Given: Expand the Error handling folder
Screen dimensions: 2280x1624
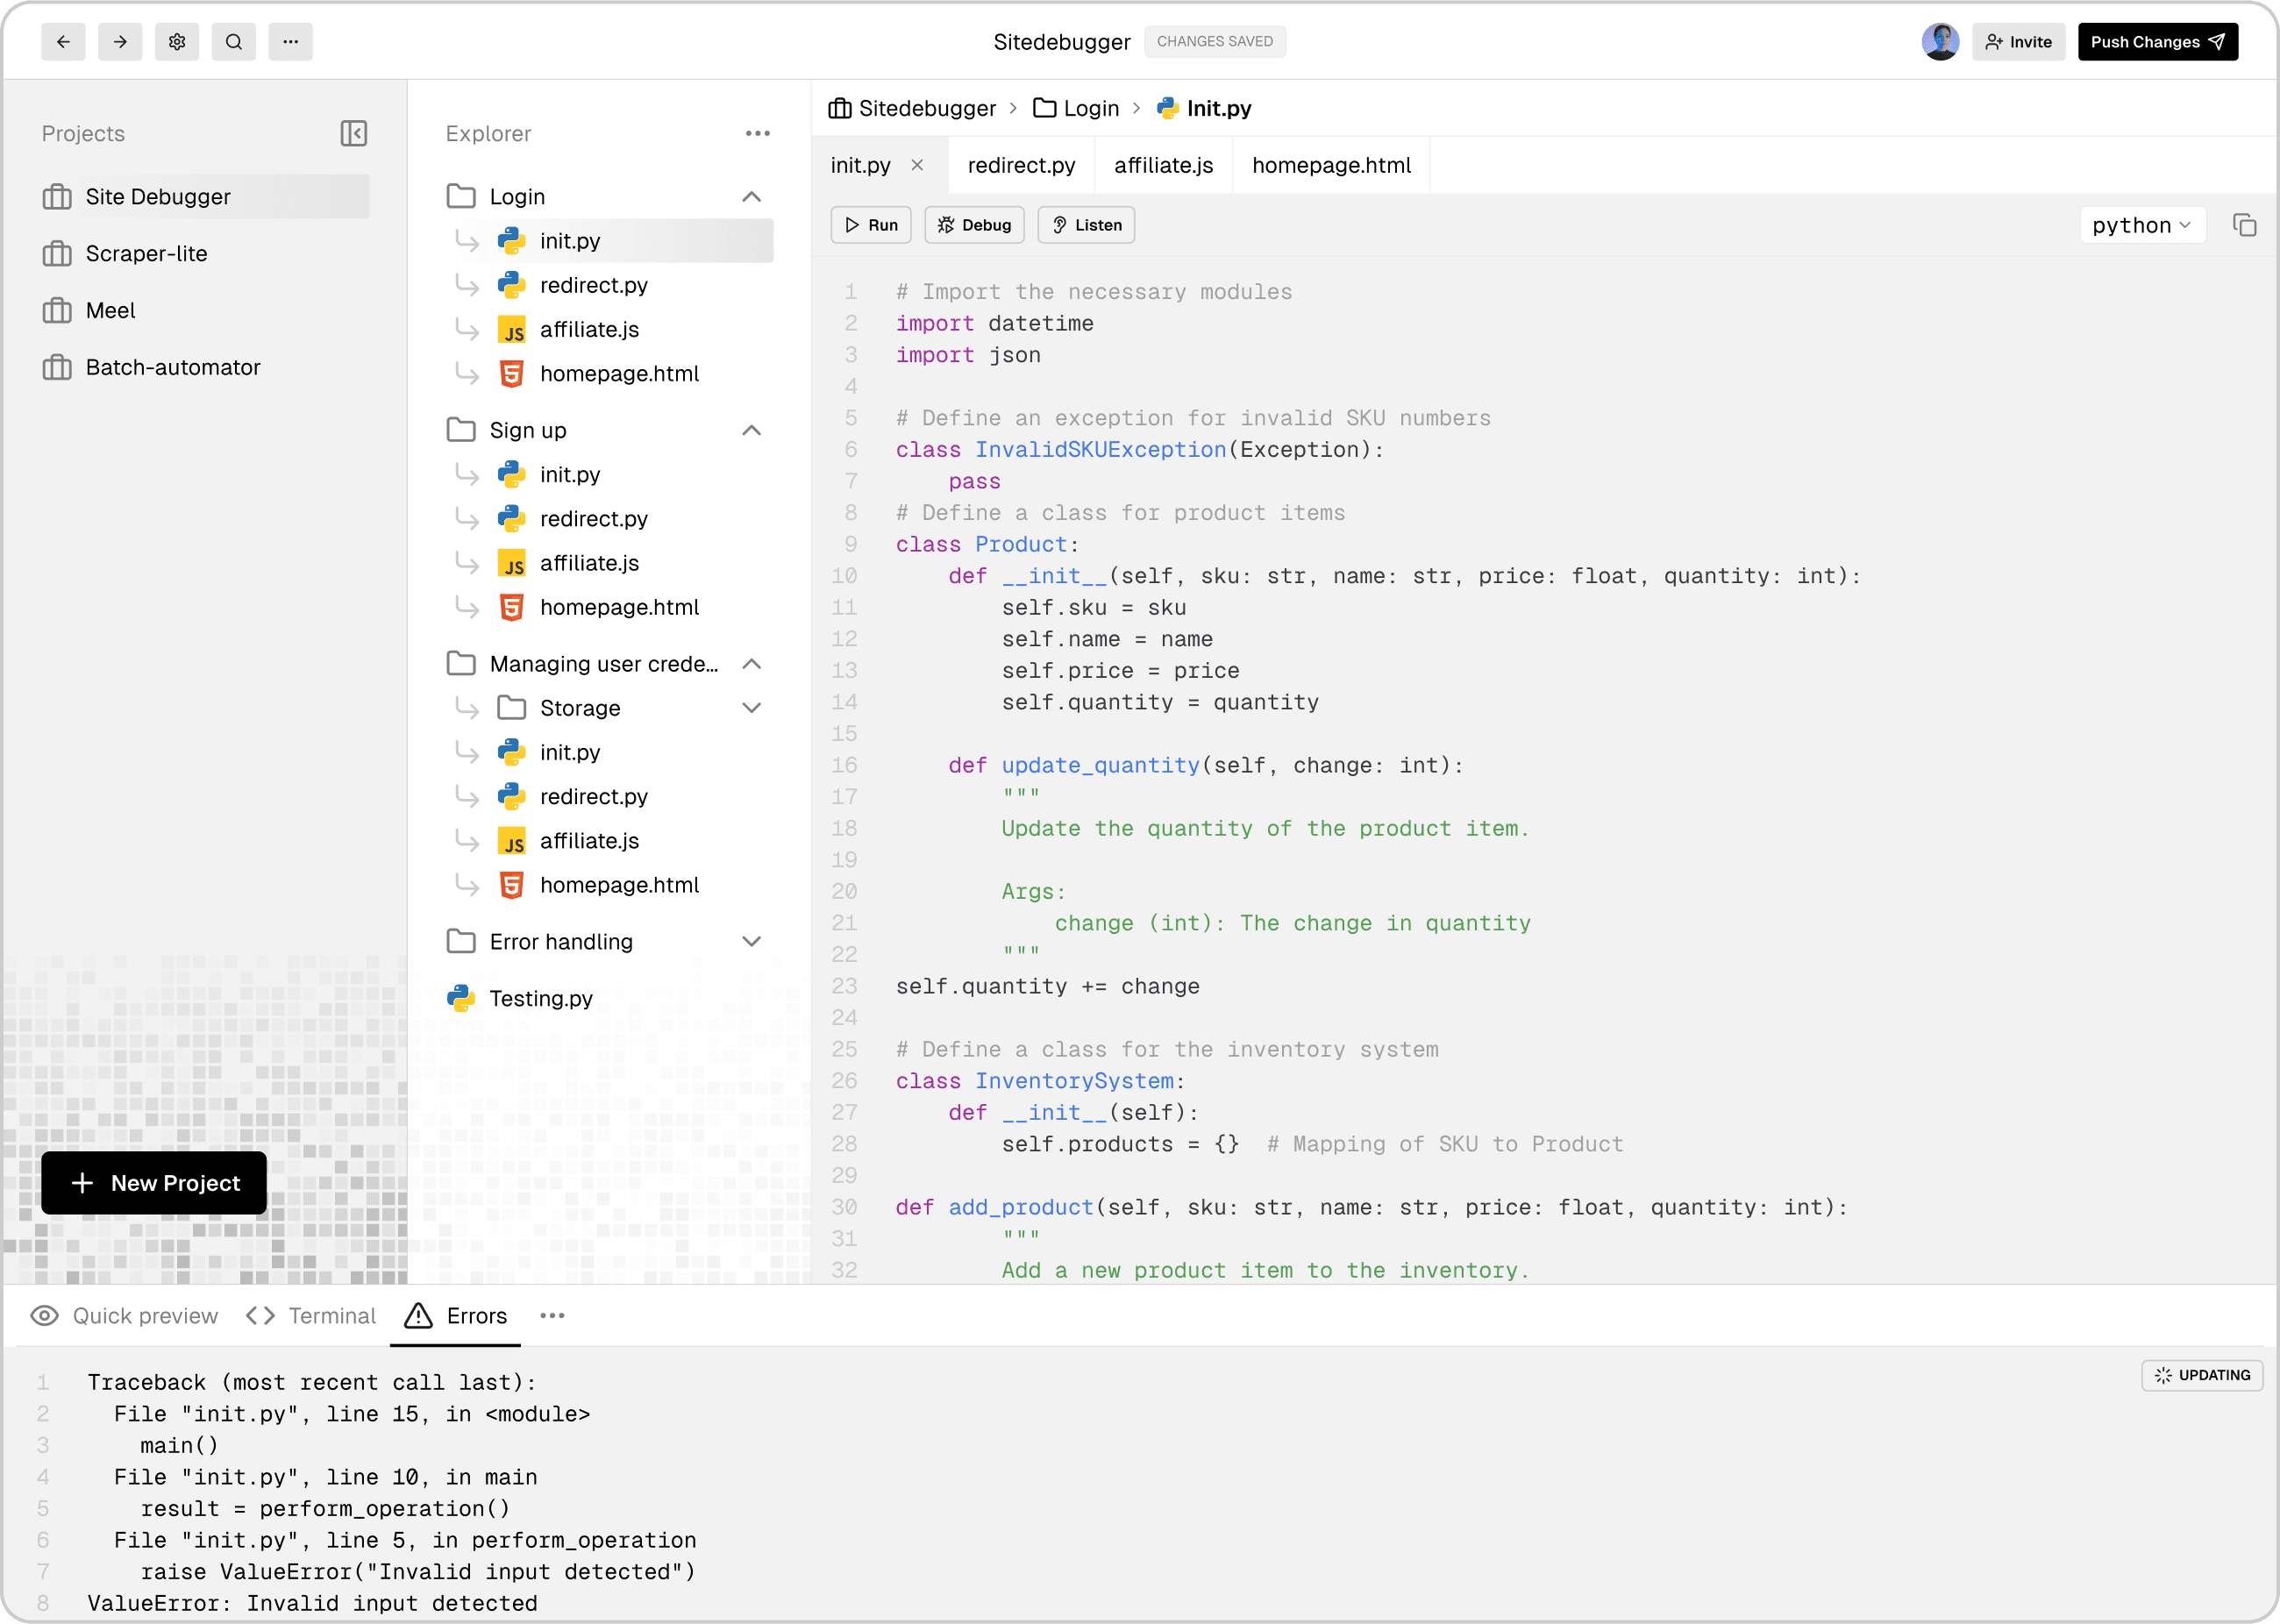Looking at the screenshot, I should (x=751, y=941).
